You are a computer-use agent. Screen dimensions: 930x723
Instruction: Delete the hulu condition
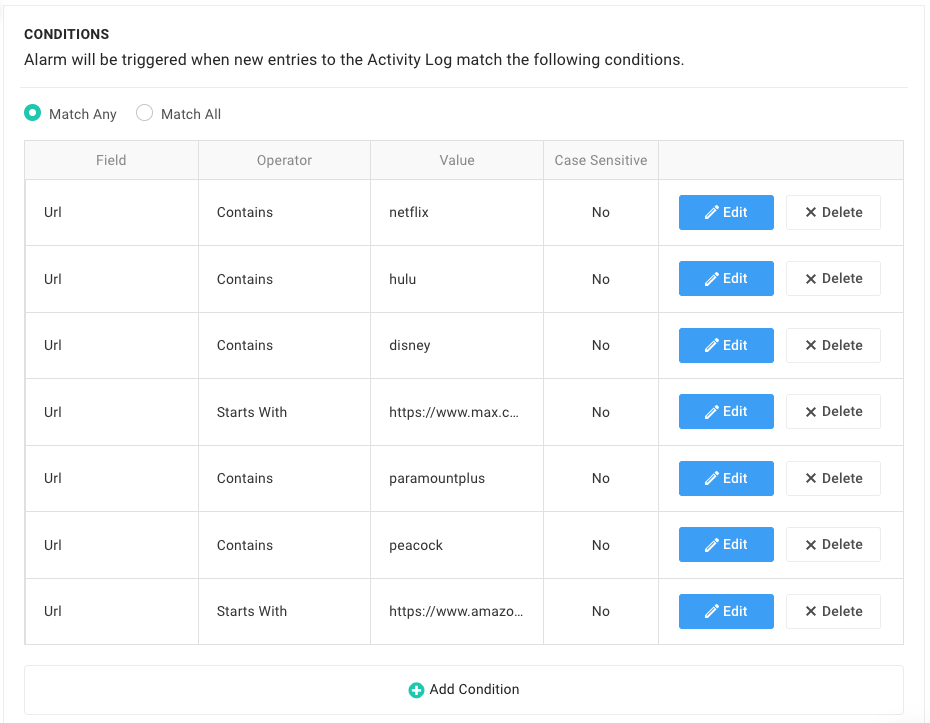click(x=833, y=279)
